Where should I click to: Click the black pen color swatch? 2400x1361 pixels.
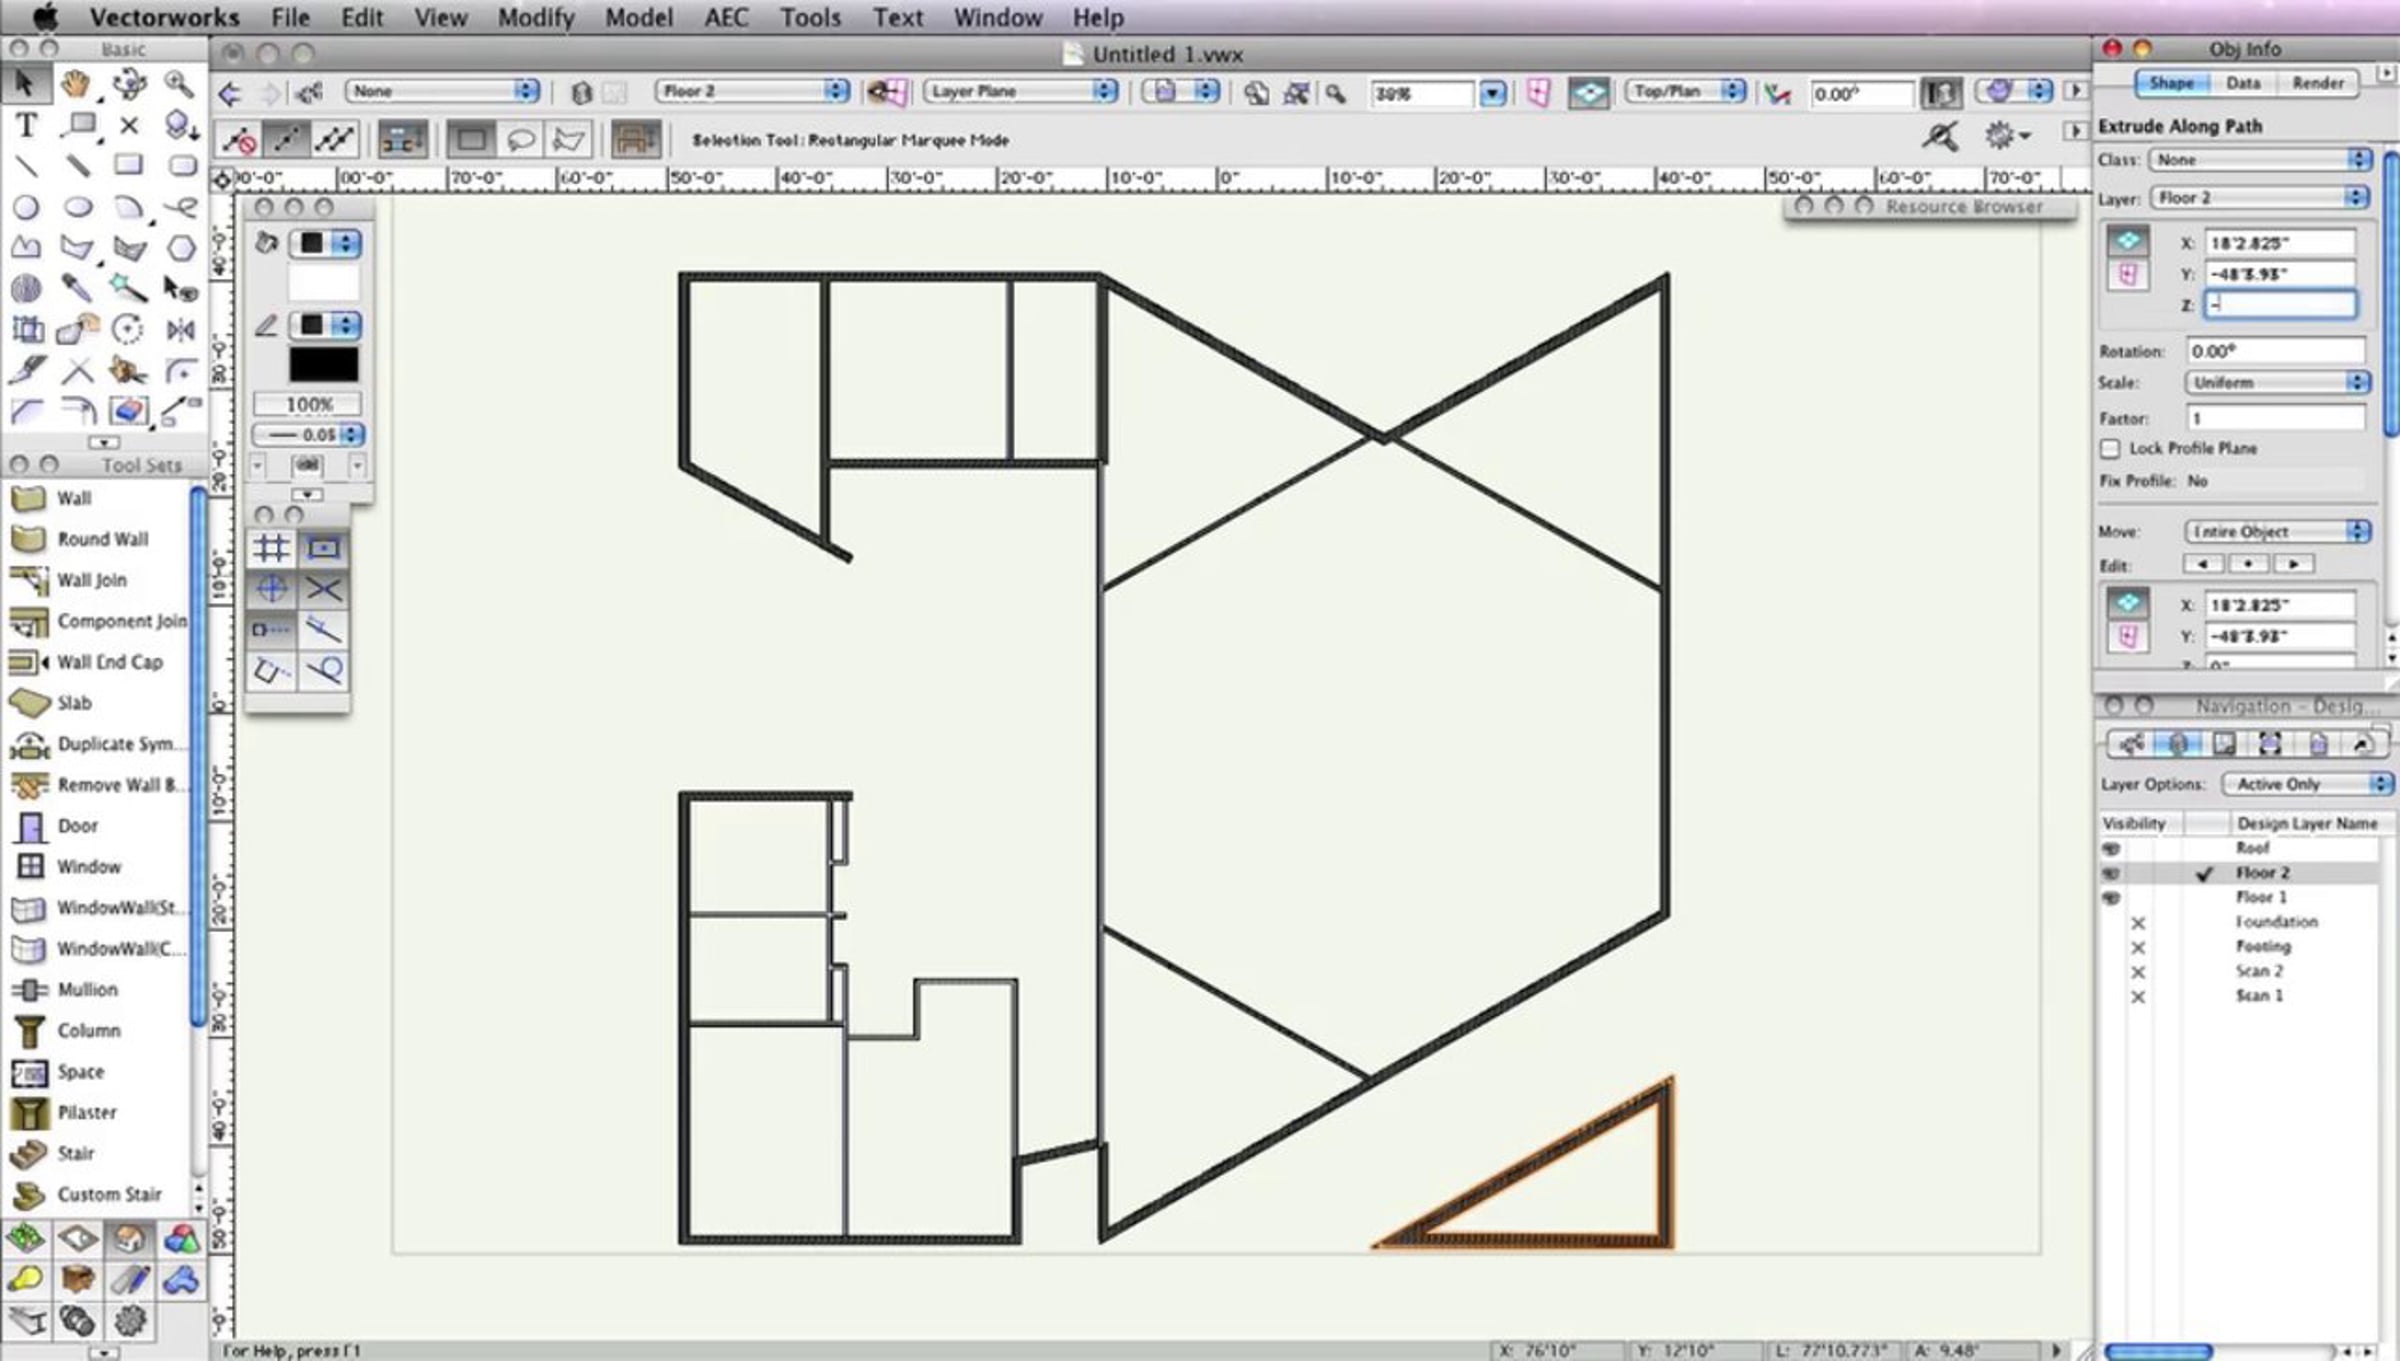coord(323,365)
